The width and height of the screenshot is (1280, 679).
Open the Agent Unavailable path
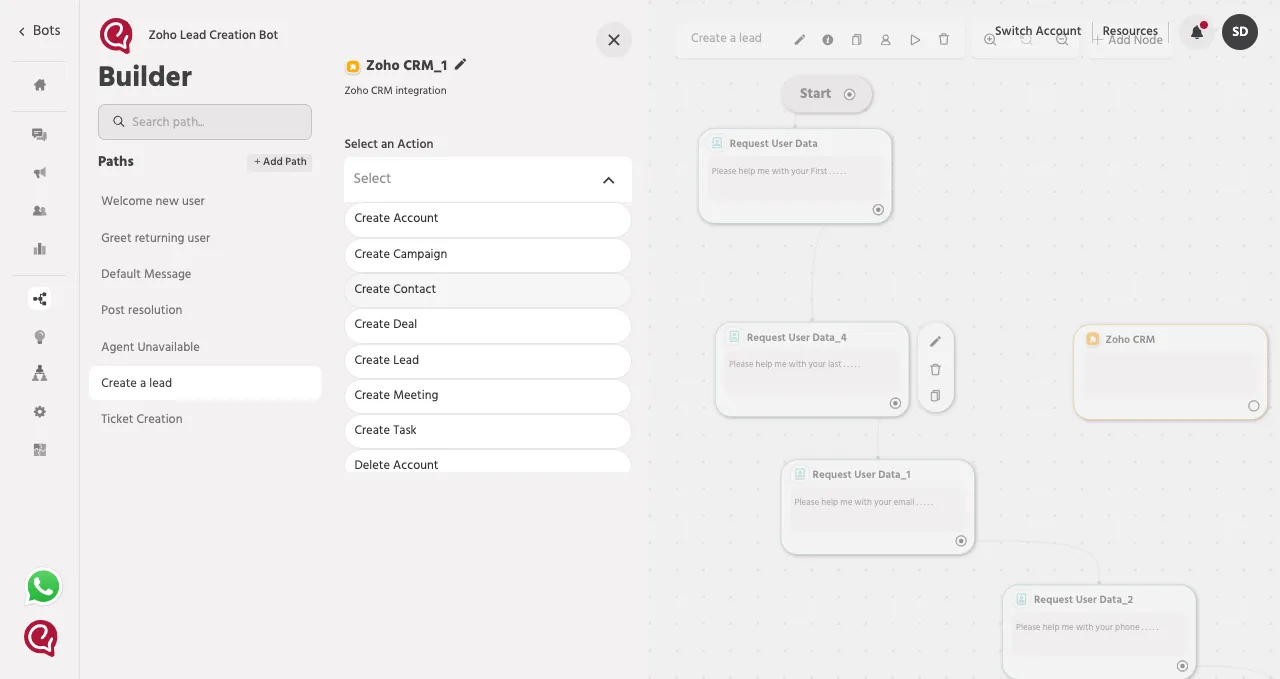coord(205,347)
